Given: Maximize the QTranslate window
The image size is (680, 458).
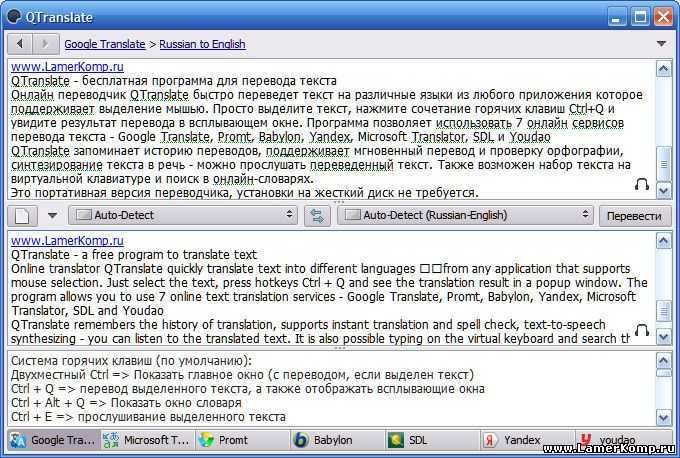Looking at the screenshot, I should 640,17.
